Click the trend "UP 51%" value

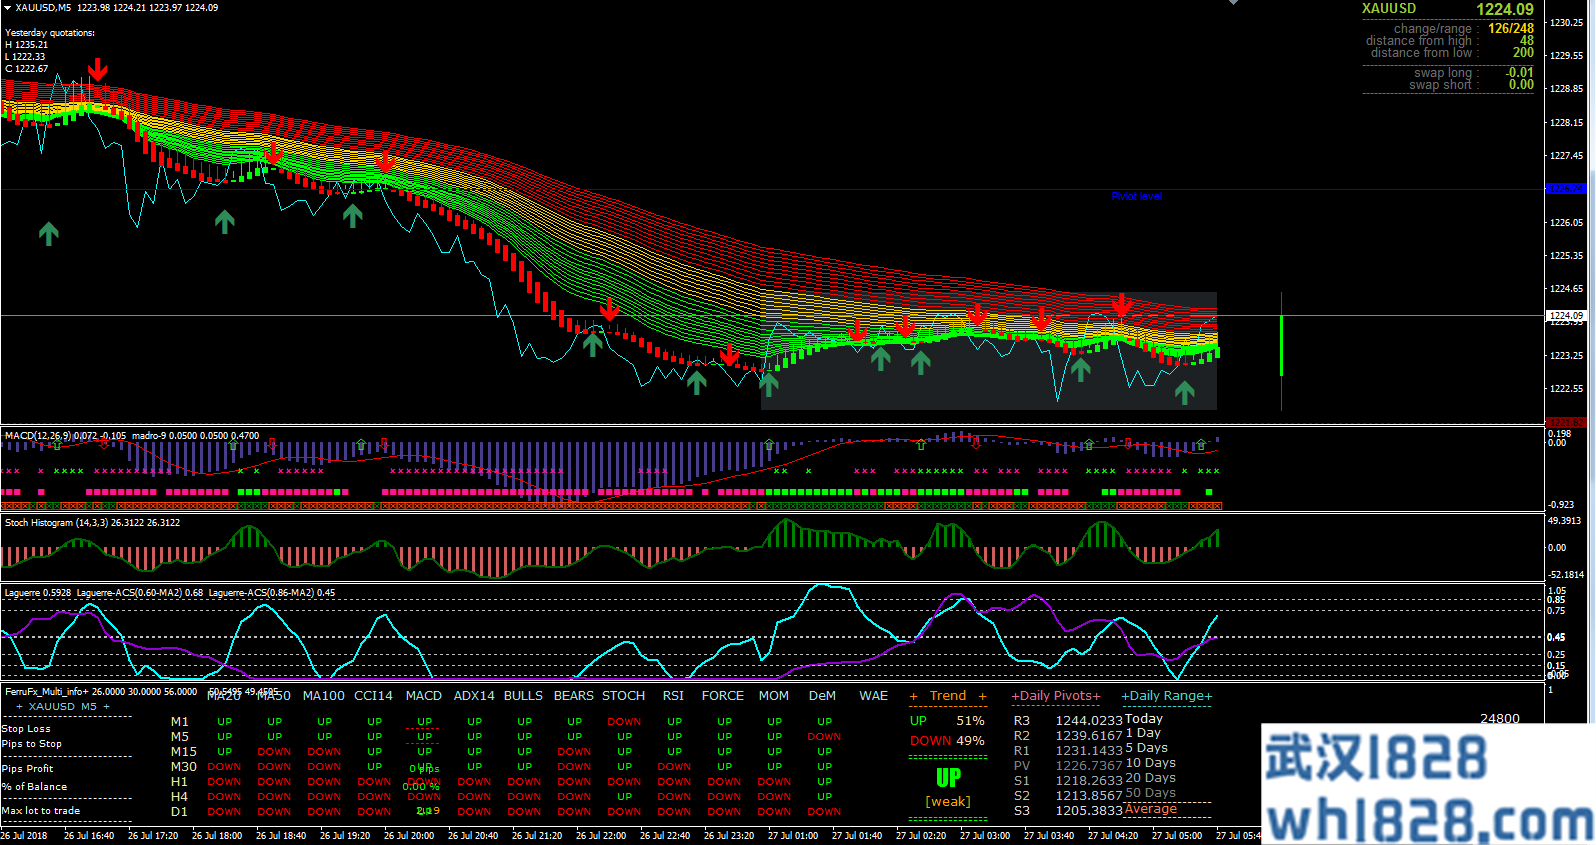tap(947, 721)
